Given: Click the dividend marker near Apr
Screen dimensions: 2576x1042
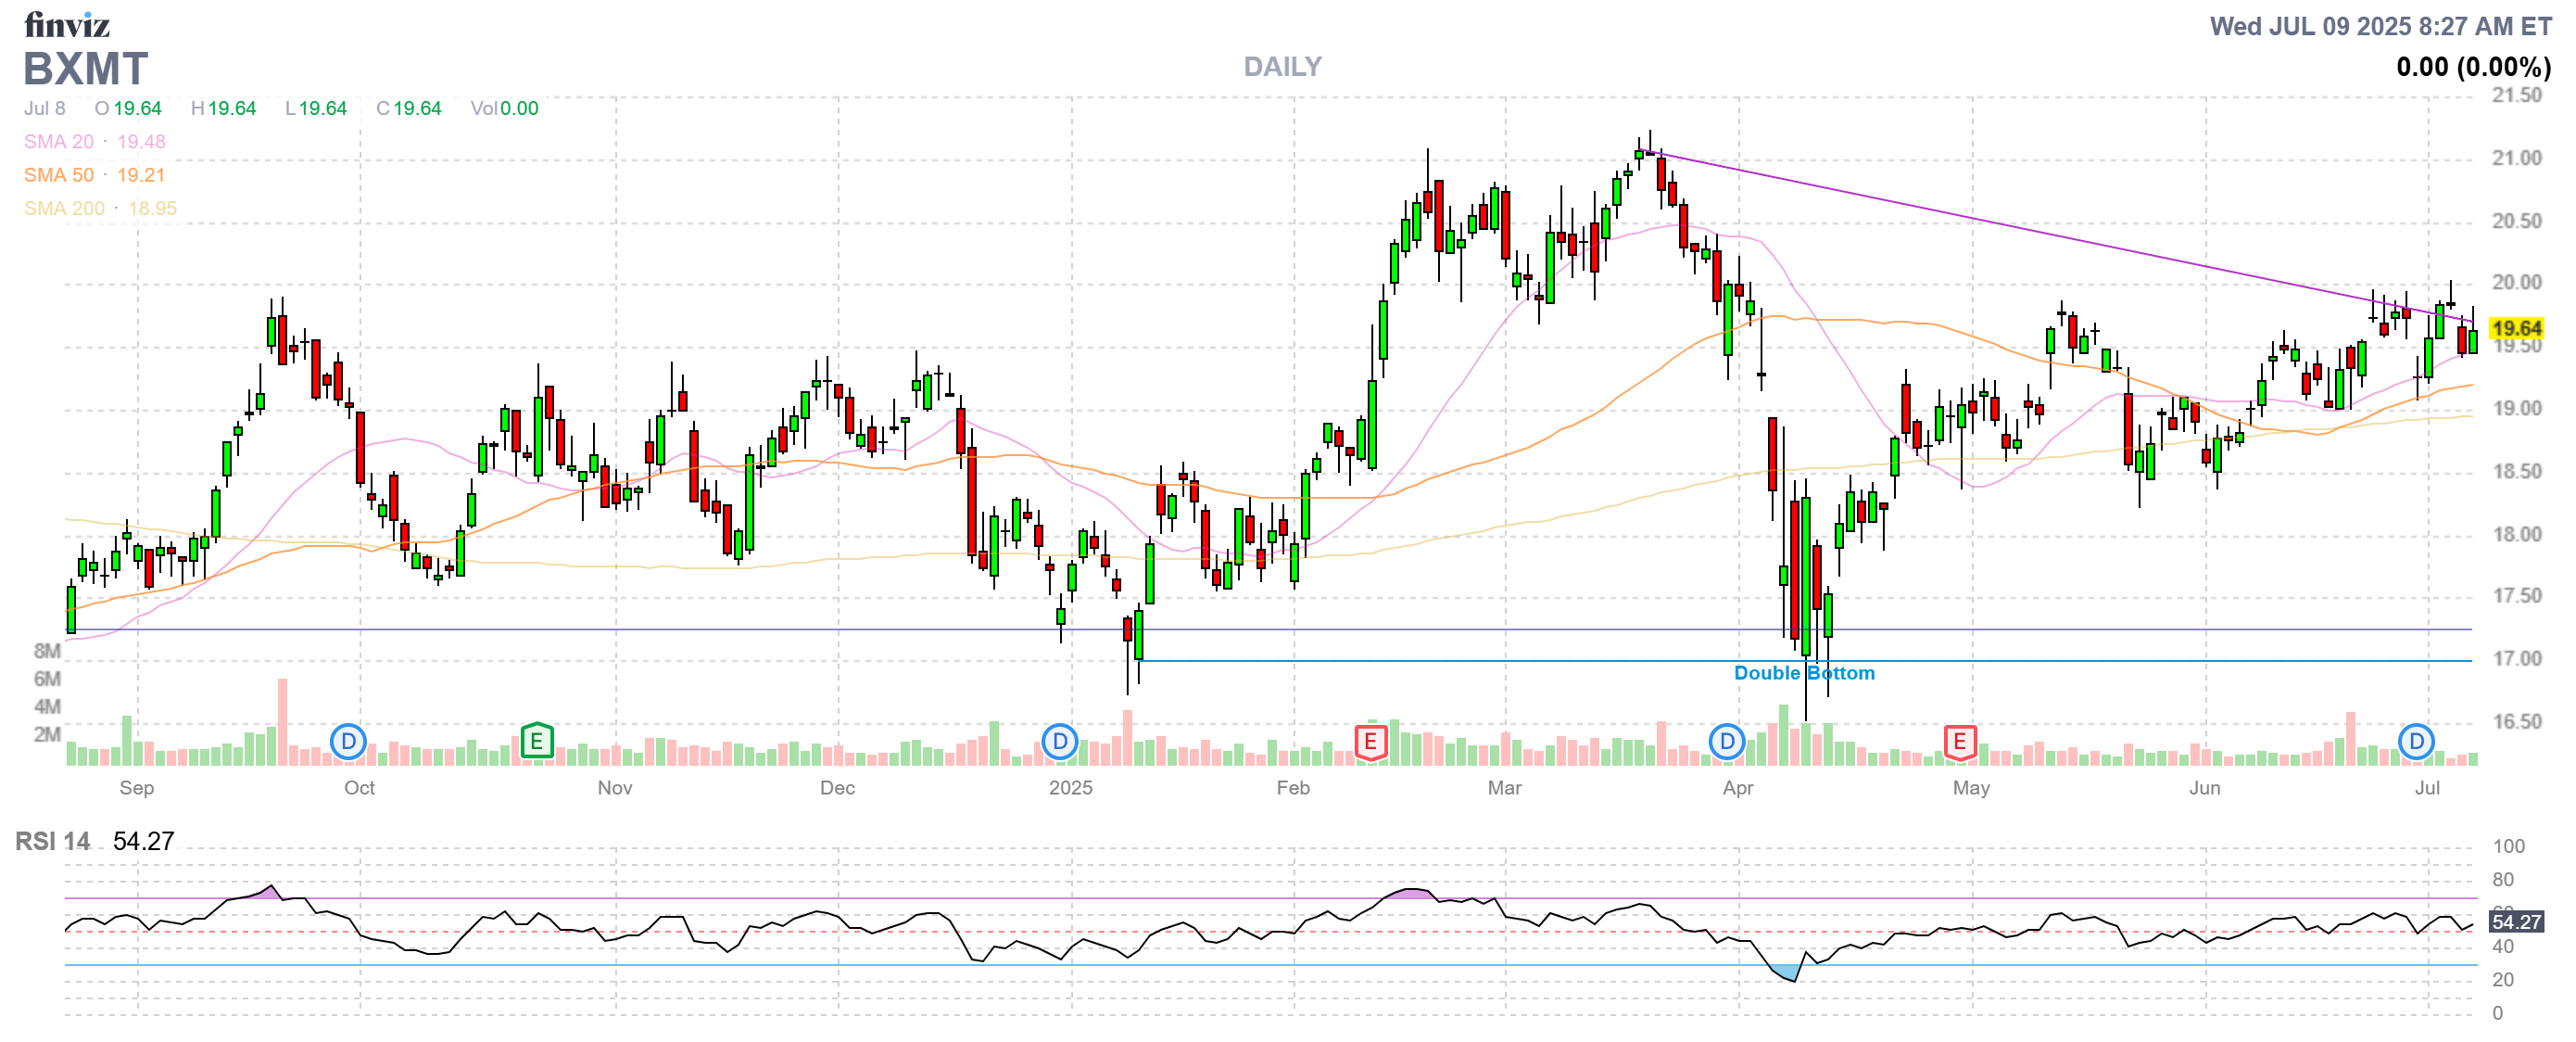Looking at the screenshot, I should (x=1727, y=742).
